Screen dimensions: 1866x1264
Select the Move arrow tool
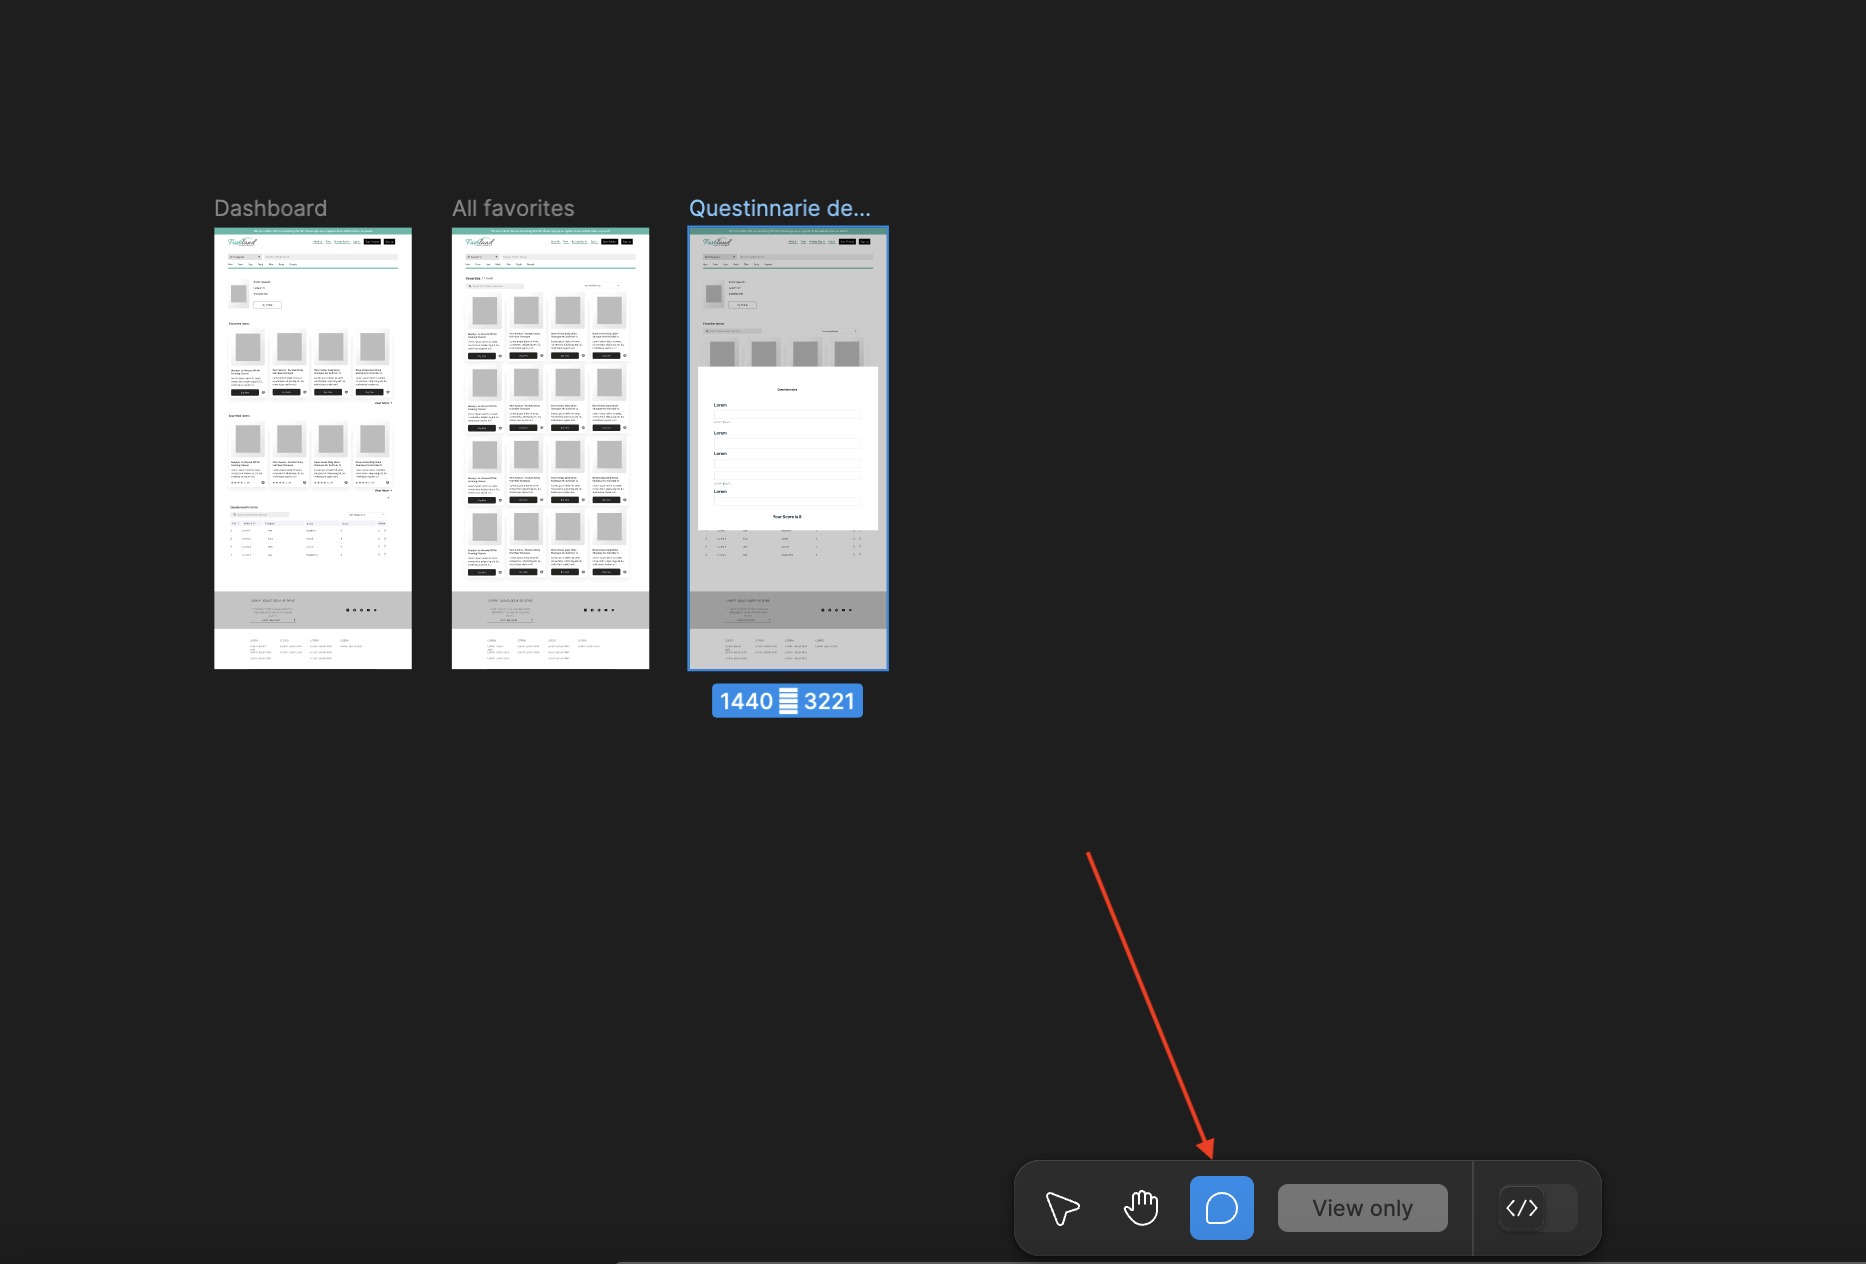tap(1062, 1208)
